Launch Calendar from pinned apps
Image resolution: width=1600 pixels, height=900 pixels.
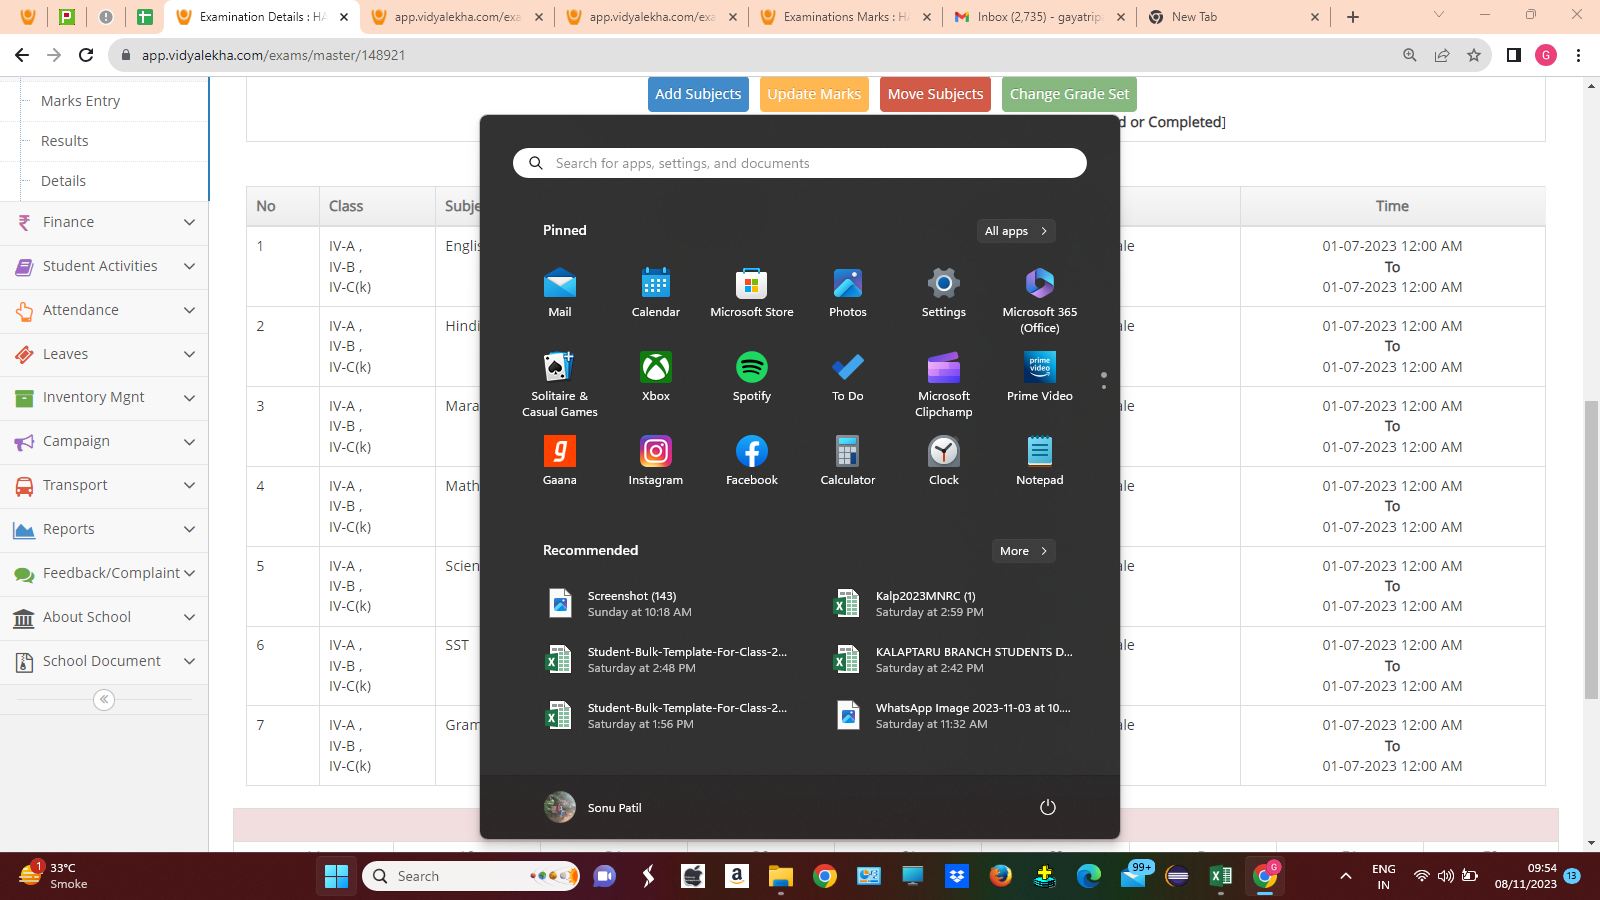point(656,293)
